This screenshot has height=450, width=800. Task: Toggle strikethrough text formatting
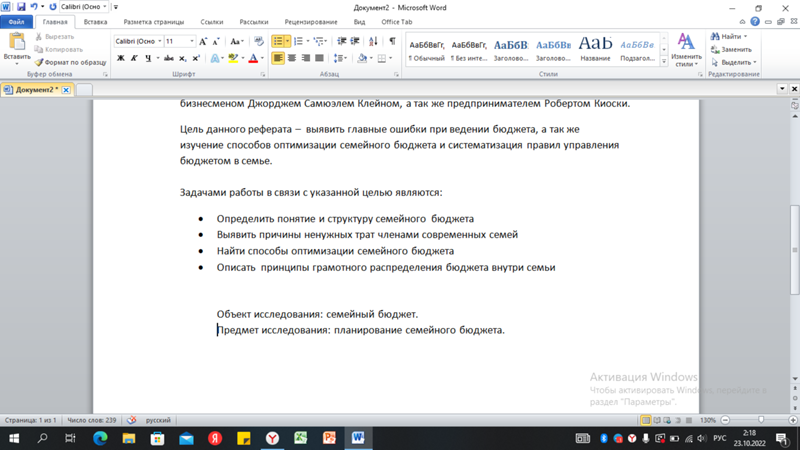(169, 59)
